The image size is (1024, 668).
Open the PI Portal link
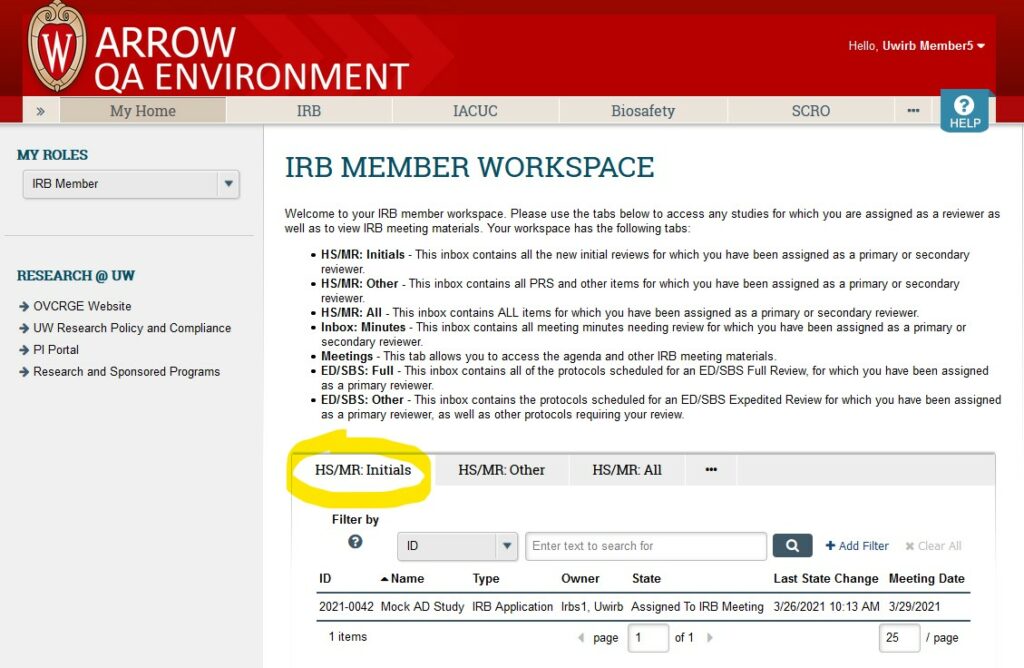click(56, 350)
